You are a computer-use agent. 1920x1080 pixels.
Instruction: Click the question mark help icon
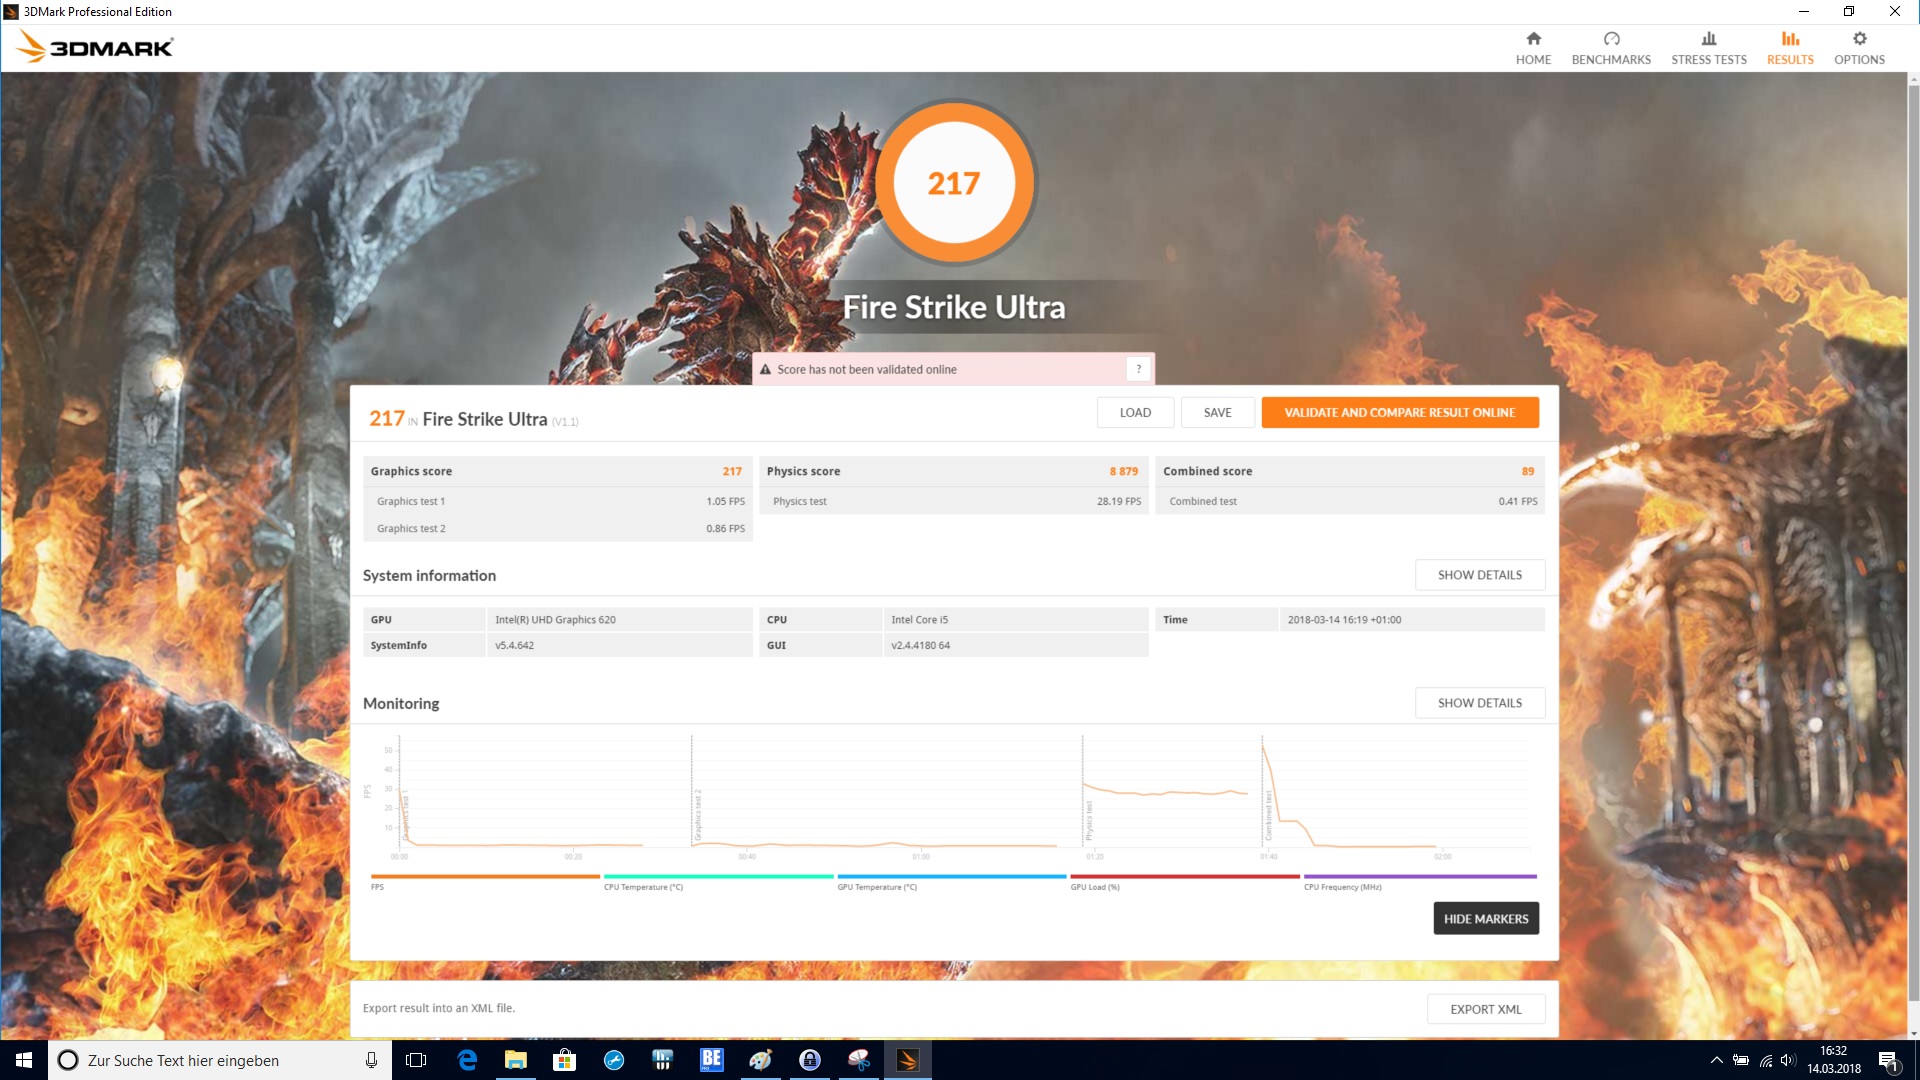(1138, 369)
